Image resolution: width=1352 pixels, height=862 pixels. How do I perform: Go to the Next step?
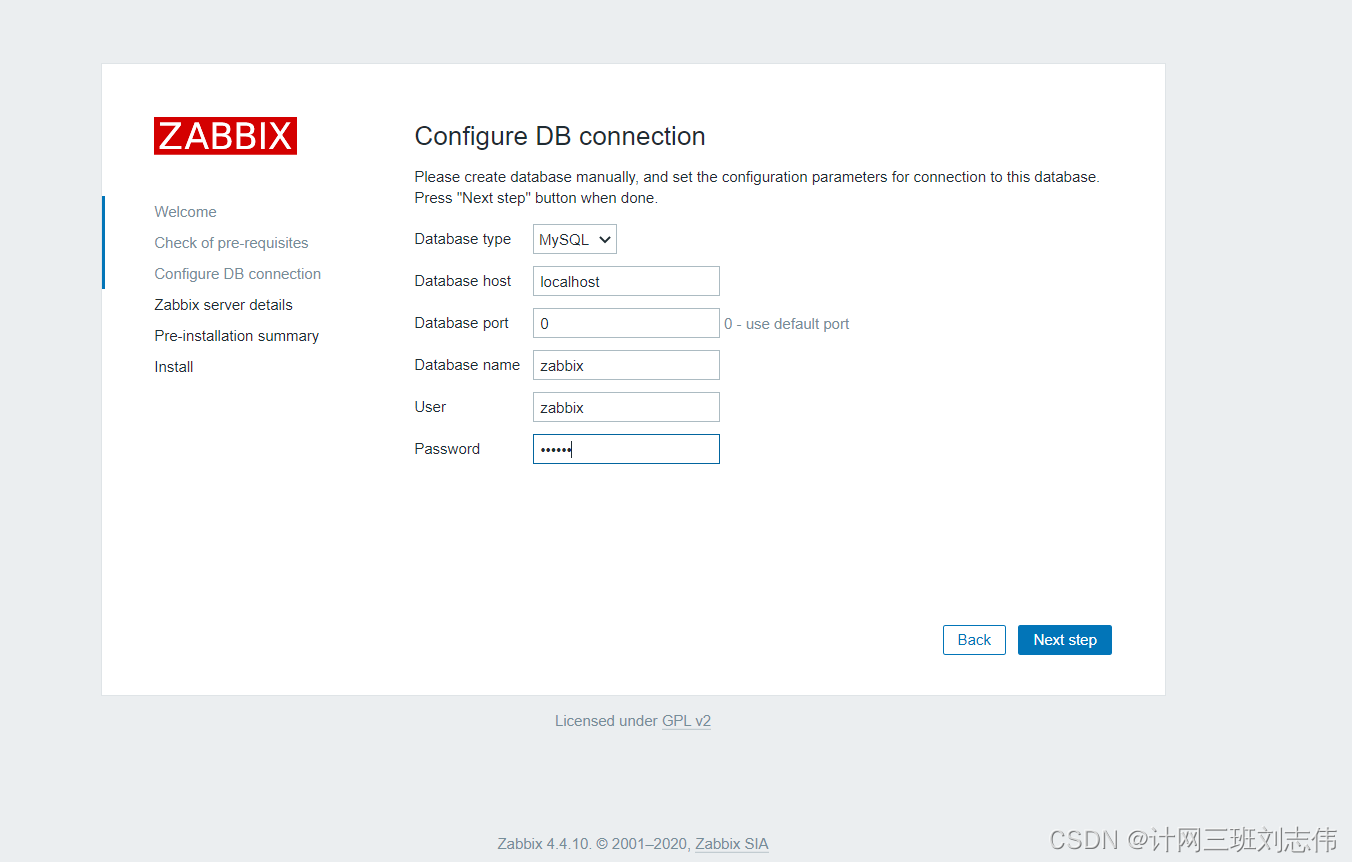[1065, 640]
